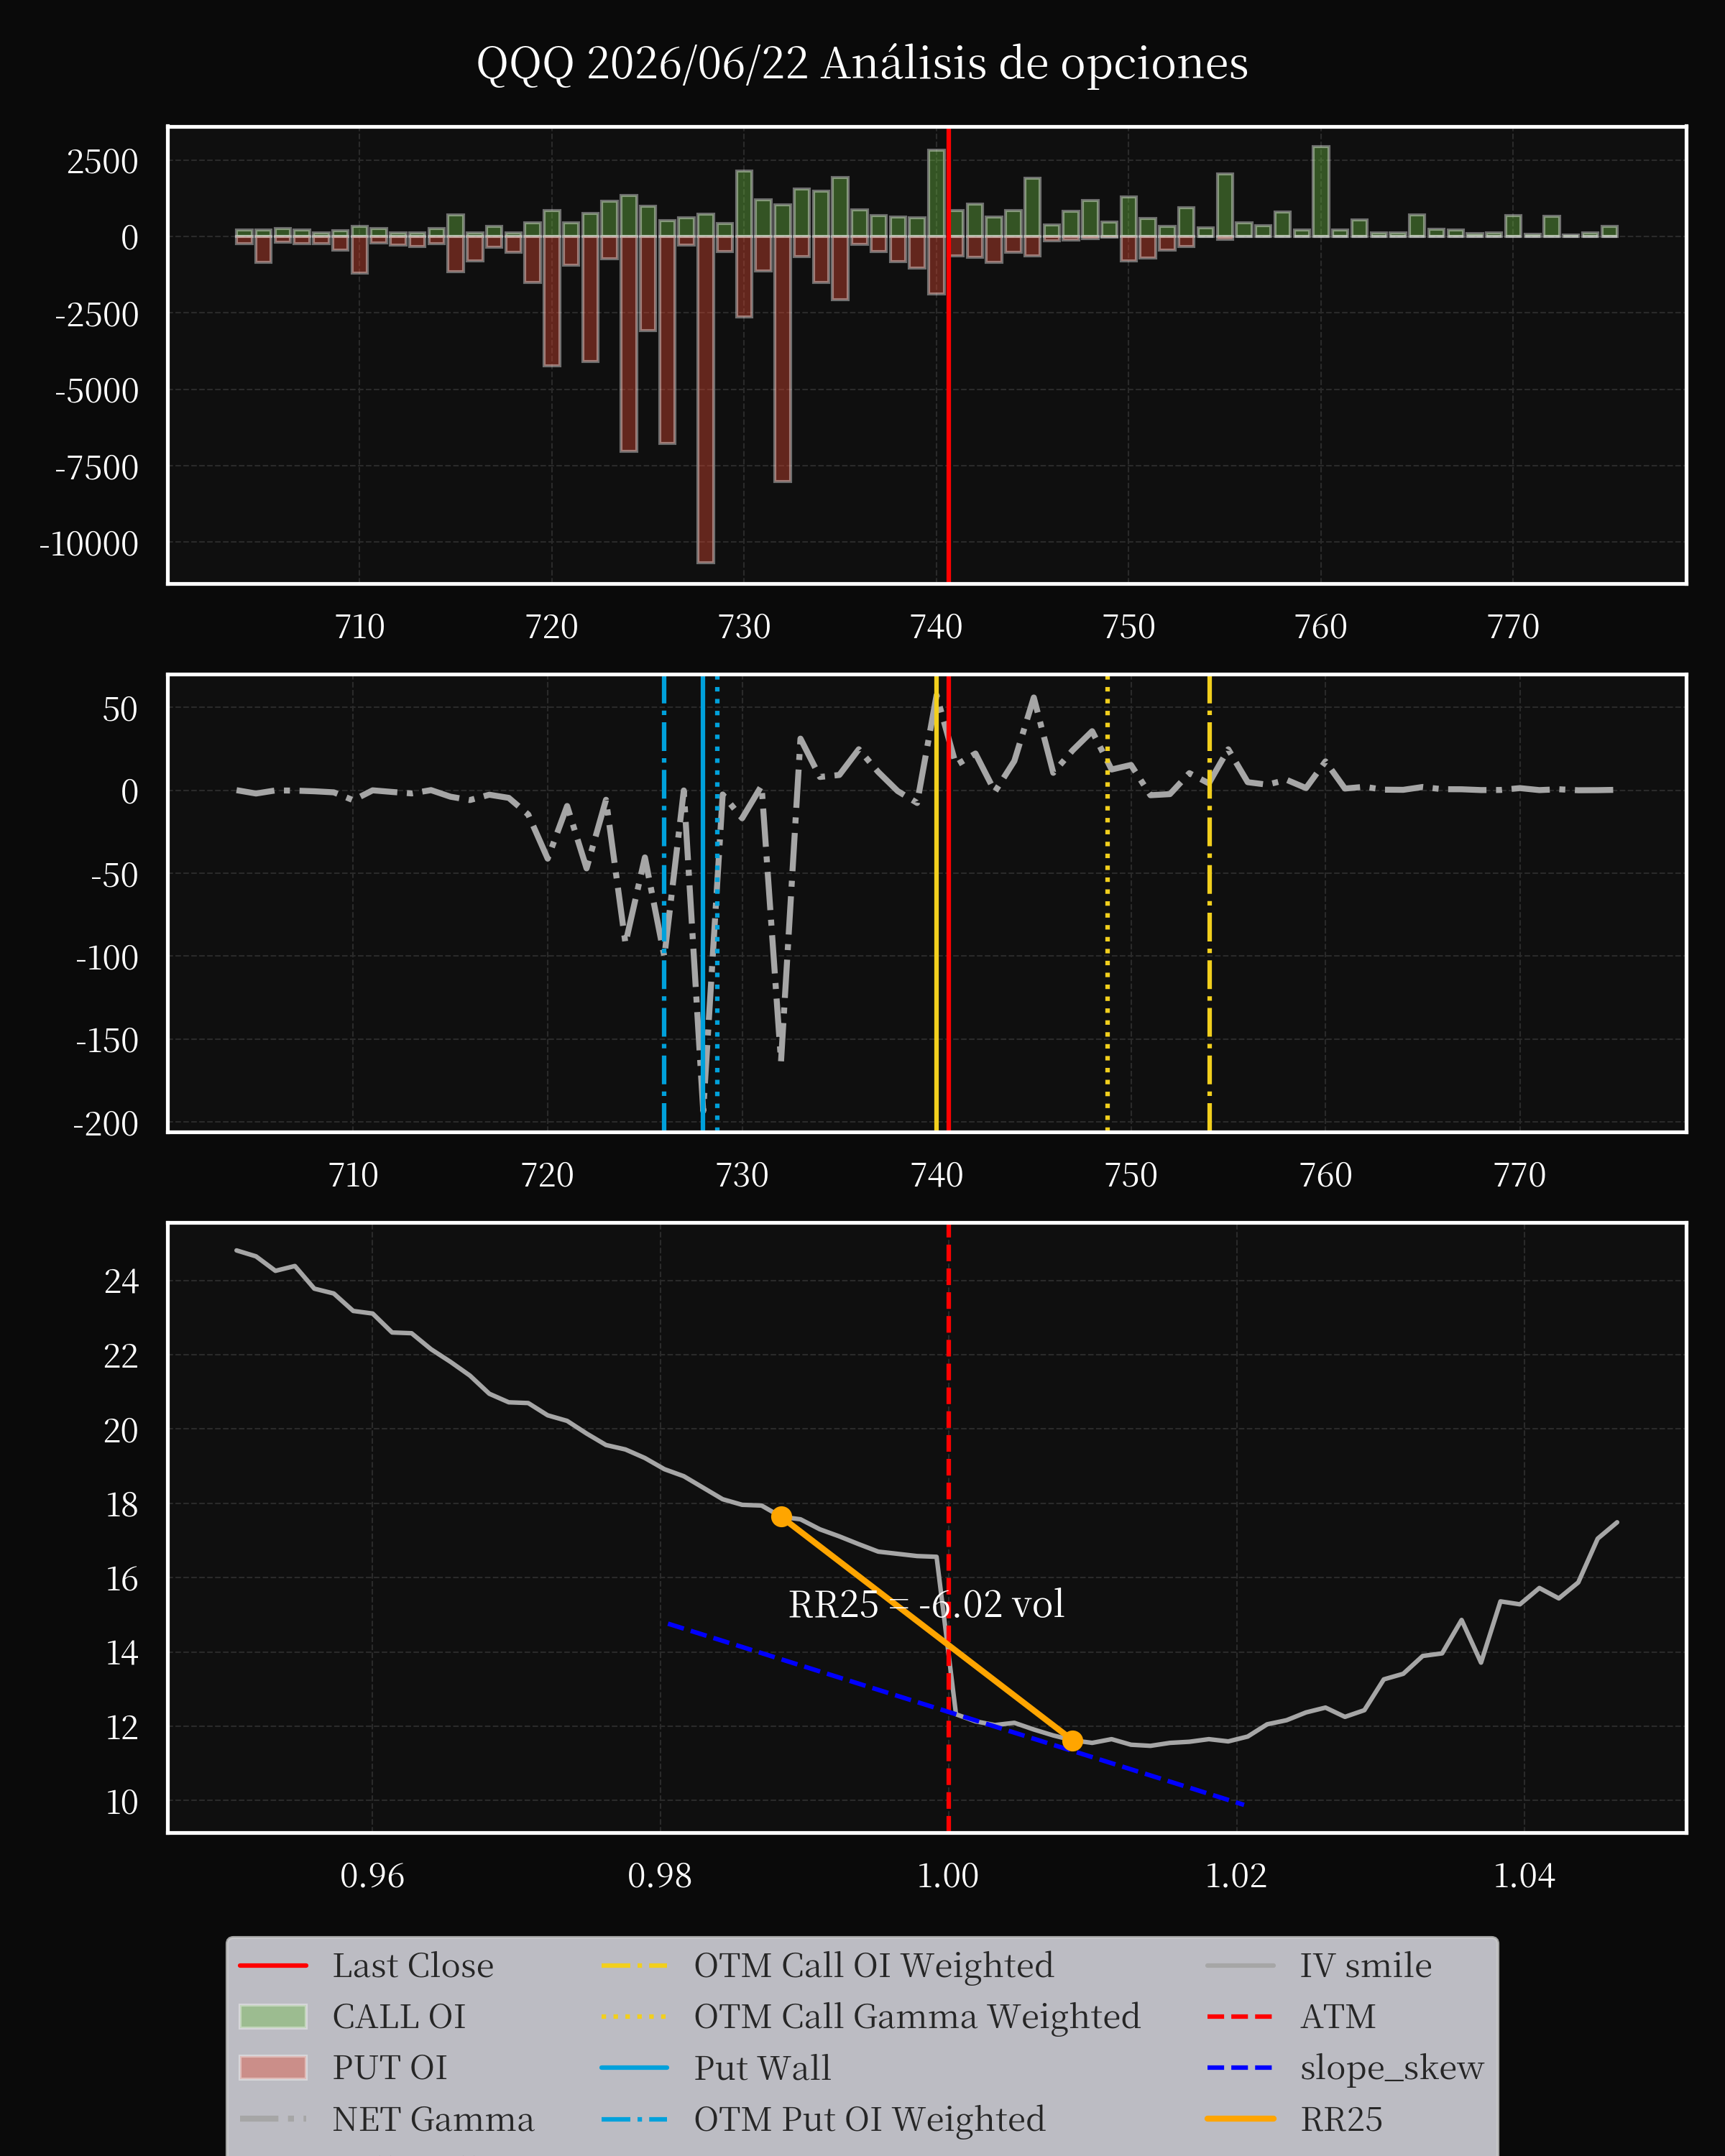Image resolution: width=1725 pixels, height=2156 pixels.
Task: Click the upper orange RR25 marker dot
Action: 782,1517
